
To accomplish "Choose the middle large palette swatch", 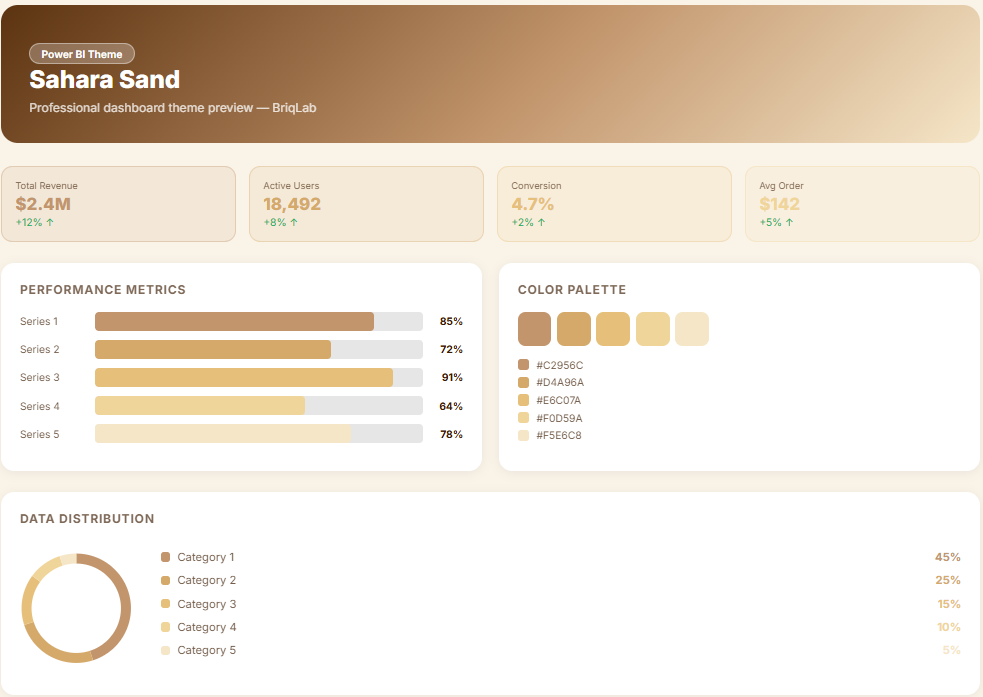I will click(x=613, y=329).
